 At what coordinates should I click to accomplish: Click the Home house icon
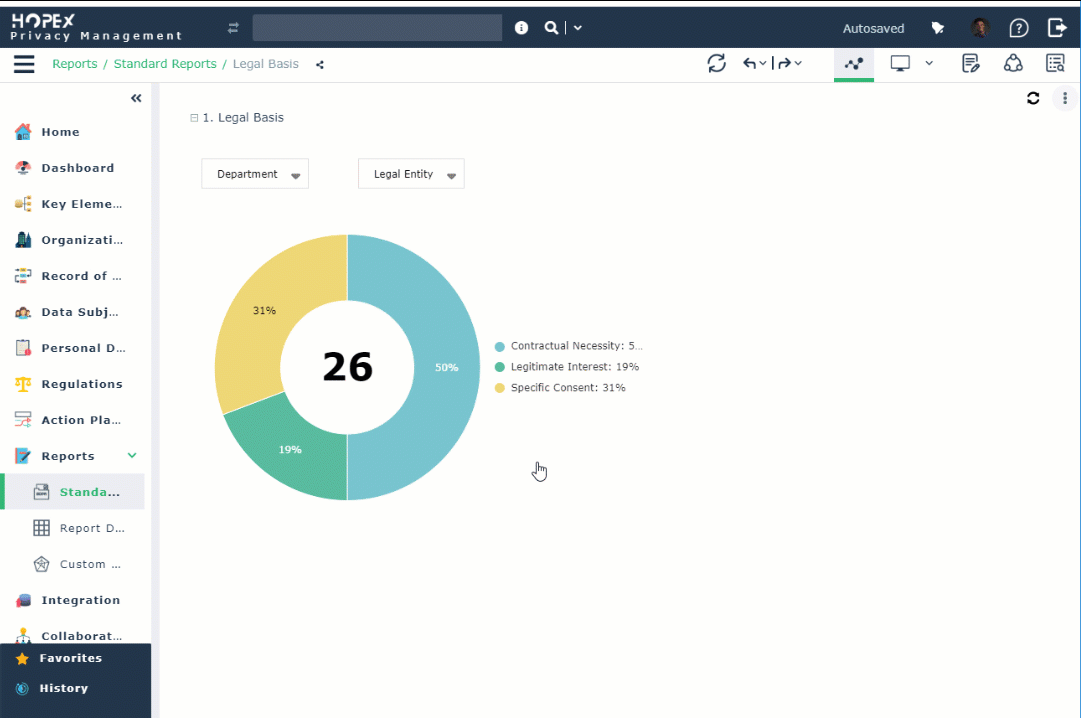(x=23, y=132)
